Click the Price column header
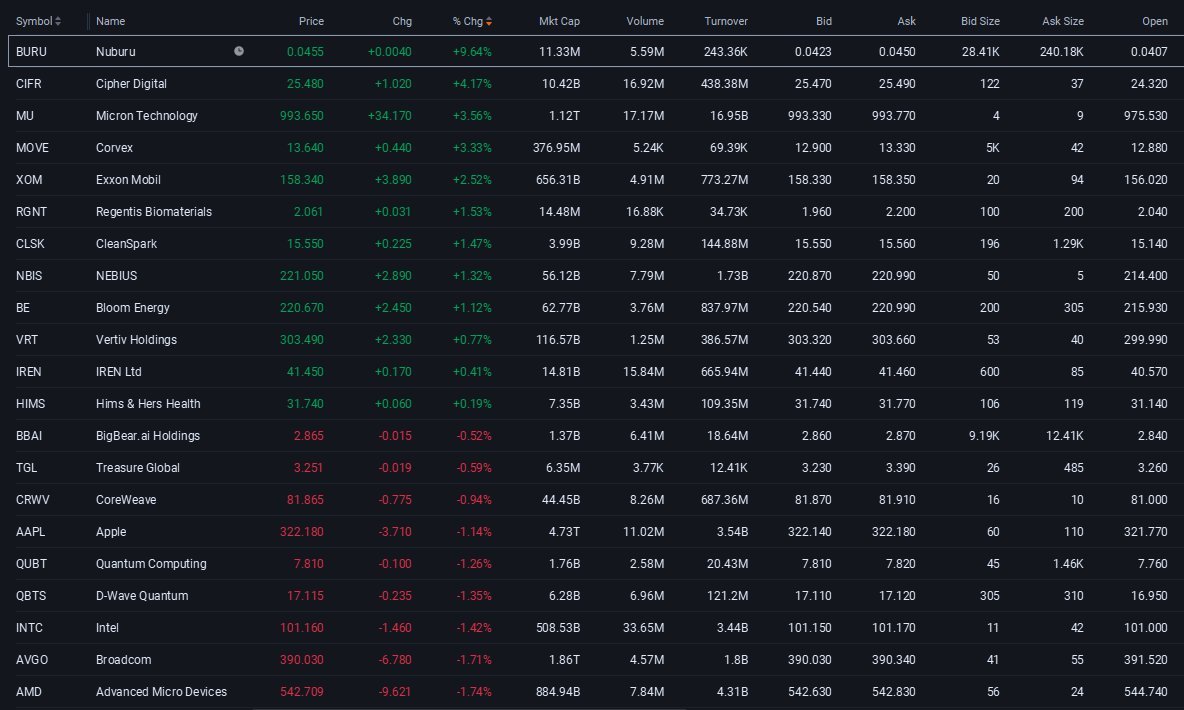 click(x=311, y=21)
